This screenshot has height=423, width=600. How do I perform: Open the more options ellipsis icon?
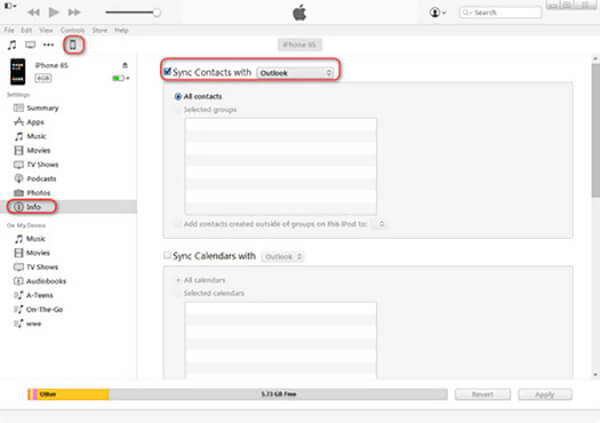click(48, 45)
